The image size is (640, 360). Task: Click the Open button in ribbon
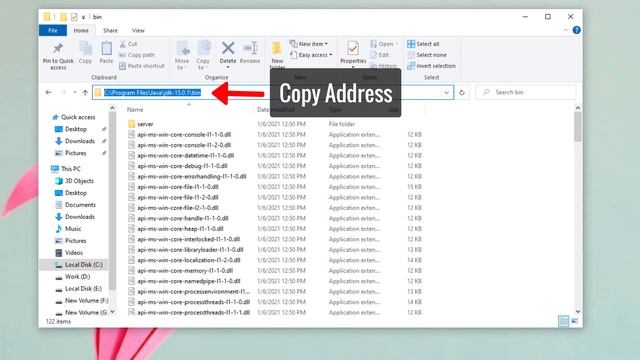point(384,44)
